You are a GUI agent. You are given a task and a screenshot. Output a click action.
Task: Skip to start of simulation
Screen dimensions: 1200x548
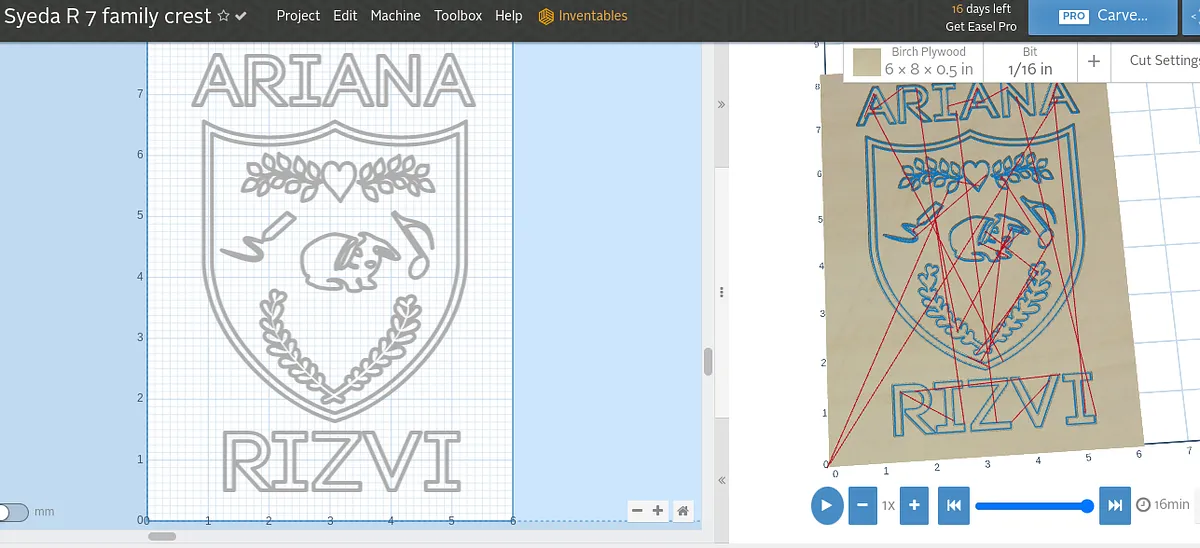pyautogui.click(x=953, y=505)
